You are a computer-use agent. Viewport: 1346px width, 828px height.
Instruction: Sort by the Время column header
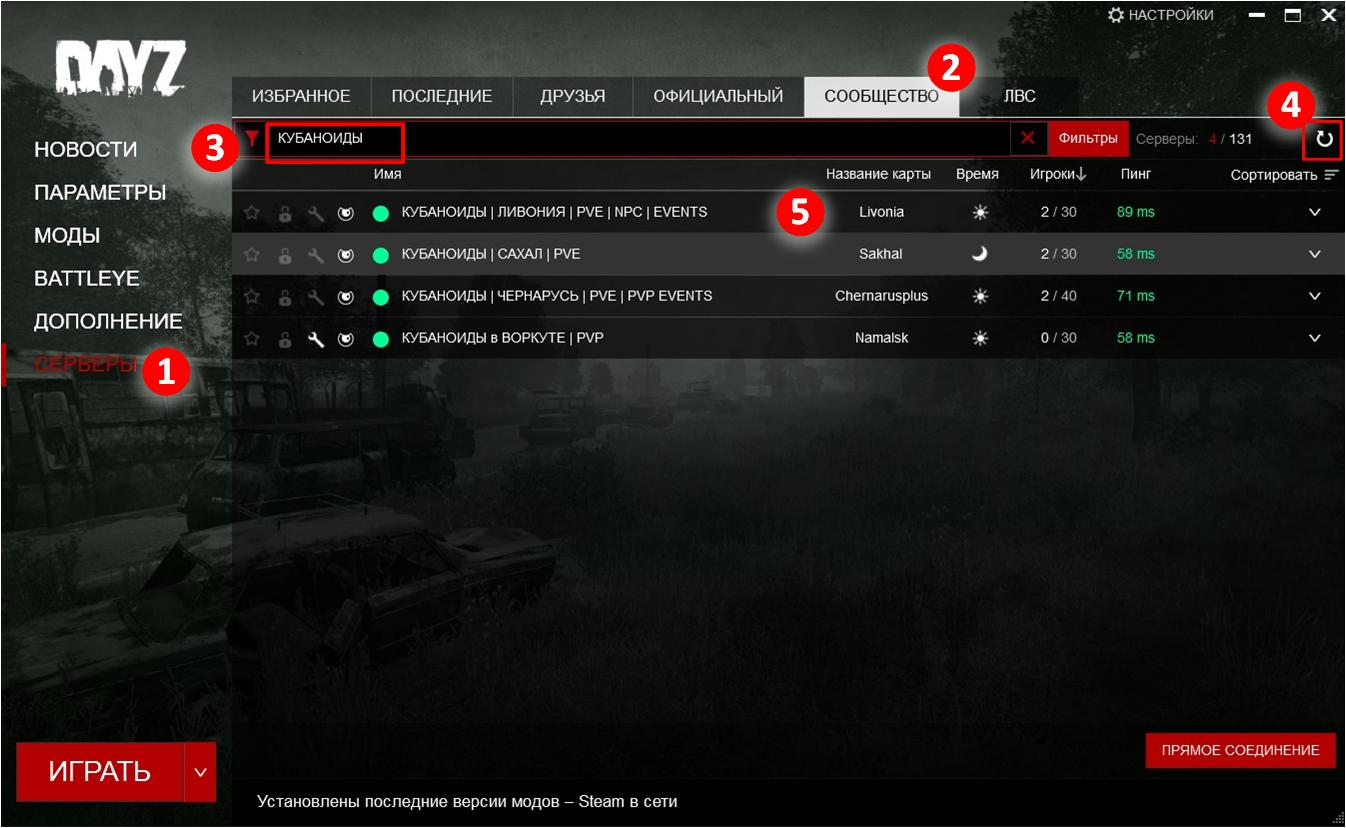click(x=977, y=174)
